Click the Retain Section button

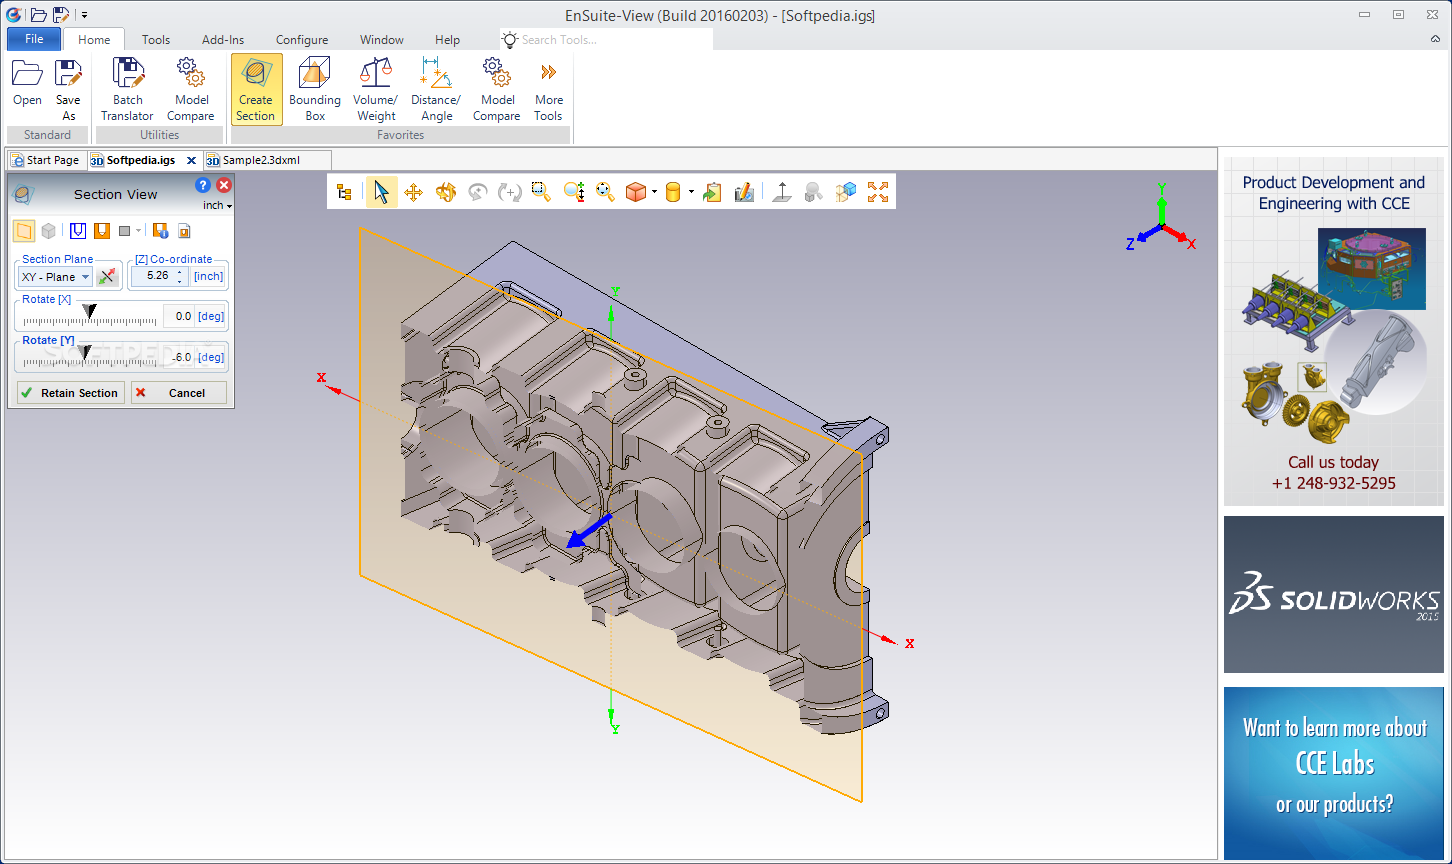[x=70, y=393]
